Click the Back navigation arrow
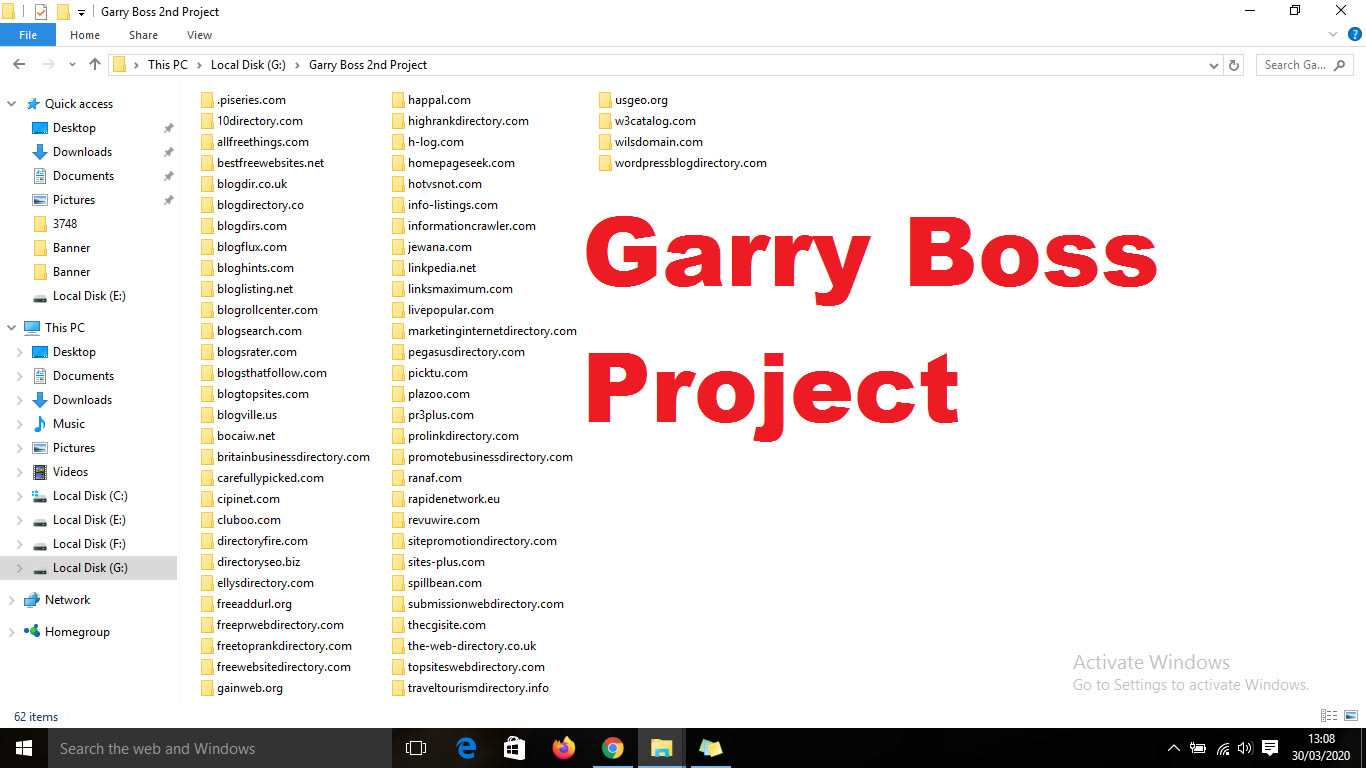Screen dimensions: 1366x768 [x=19, y=65]
